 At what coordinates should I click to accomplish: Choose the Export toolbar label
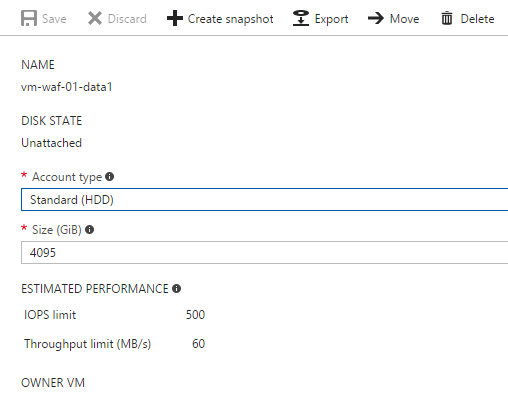331,19
